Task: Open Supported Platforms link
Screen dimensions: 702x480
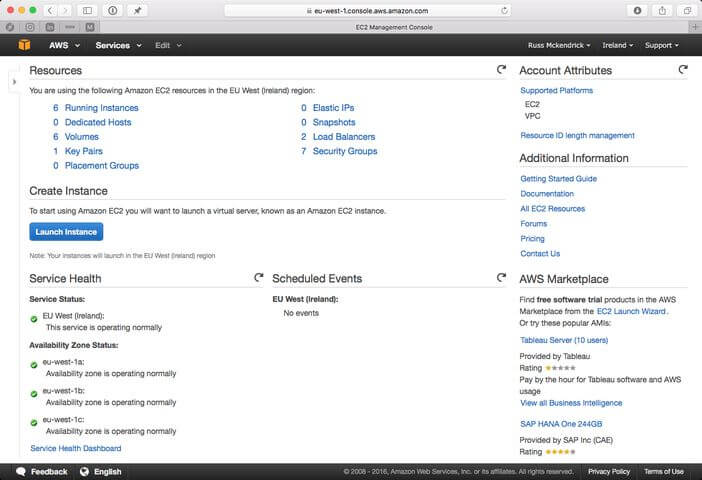Action: tap(556, 90)
